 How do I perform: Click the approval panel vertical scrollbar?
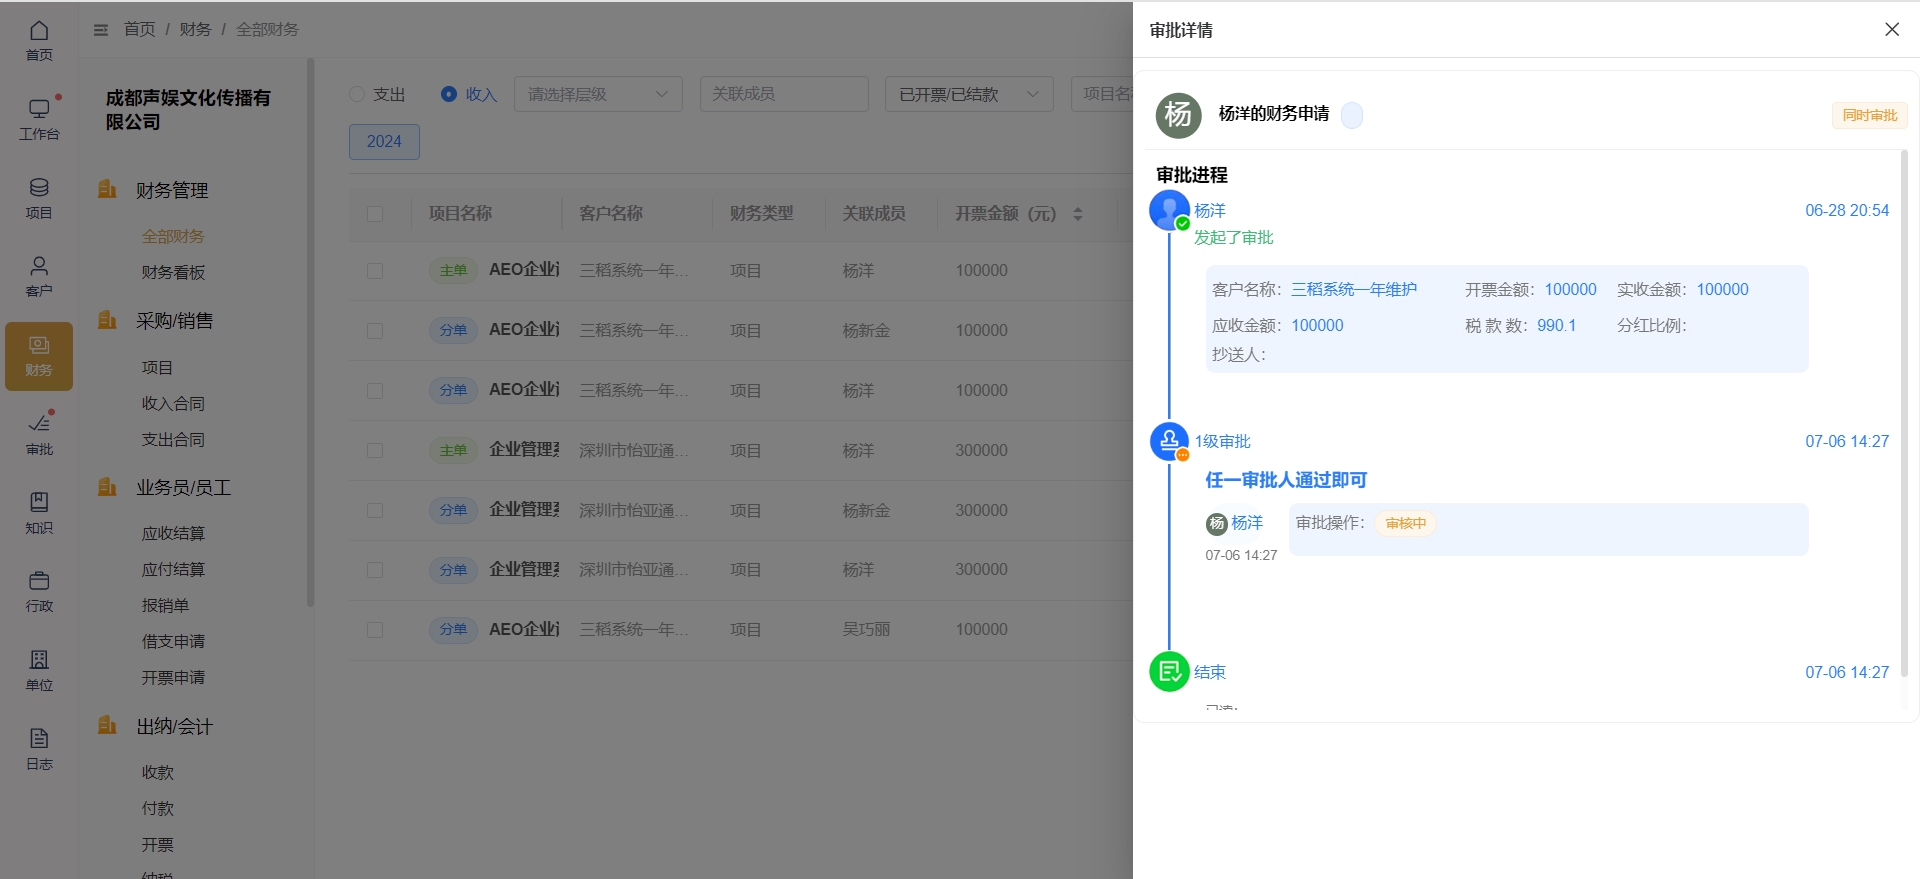coord(1904,413)
